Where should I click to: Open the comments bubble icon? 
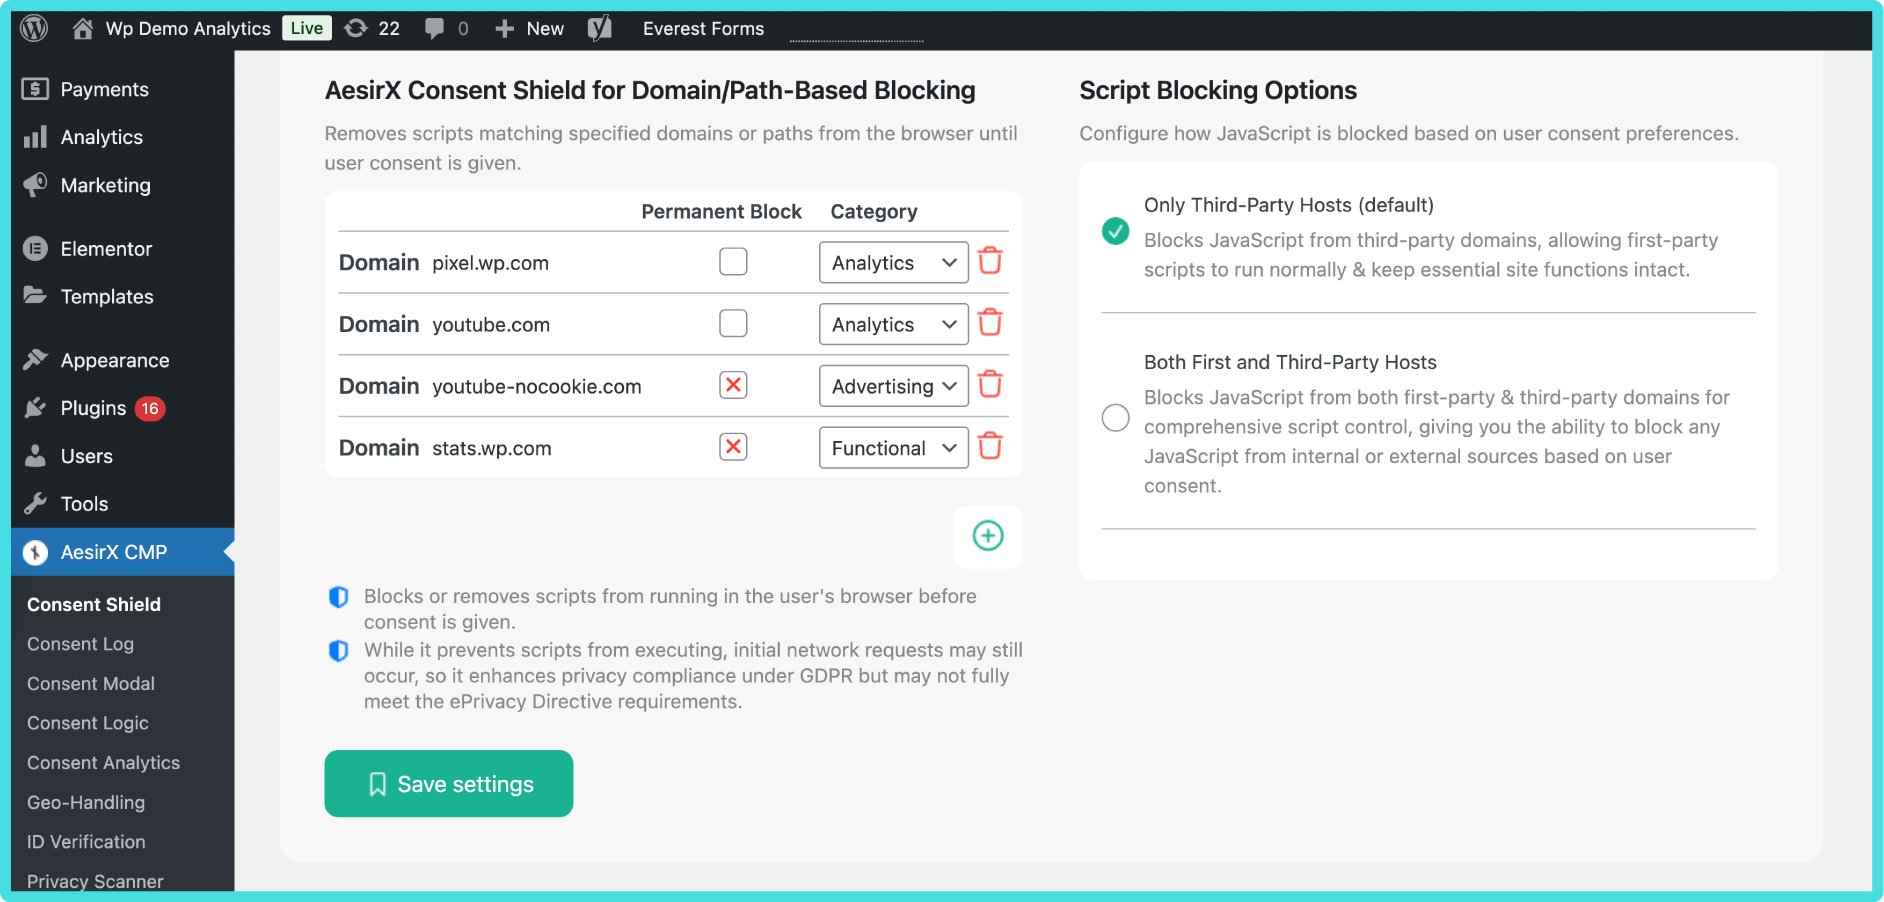(434, 28)
